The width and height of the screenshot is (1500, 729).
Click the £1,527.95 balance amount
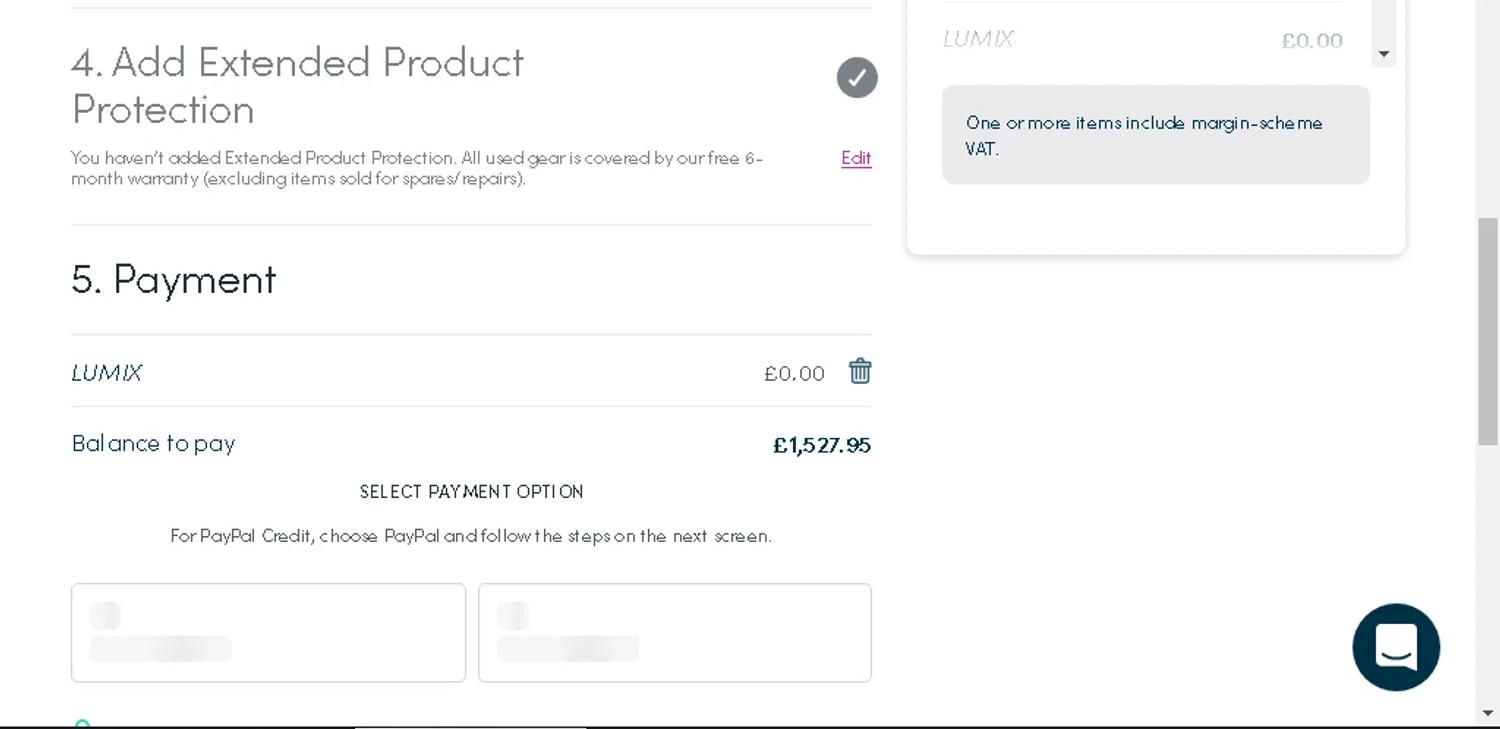point(821,445)
